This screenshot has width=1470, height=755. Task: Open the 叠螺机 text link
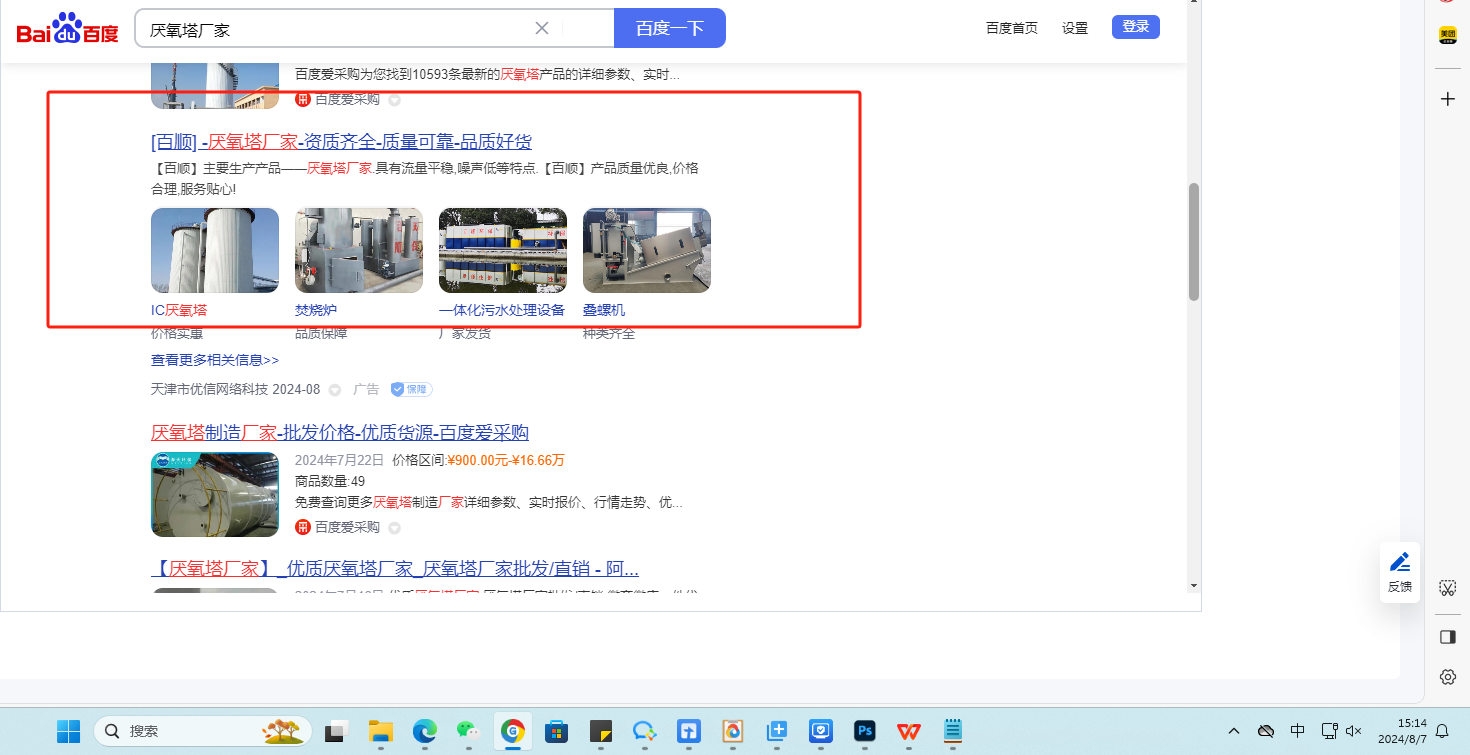click(604, 310)
